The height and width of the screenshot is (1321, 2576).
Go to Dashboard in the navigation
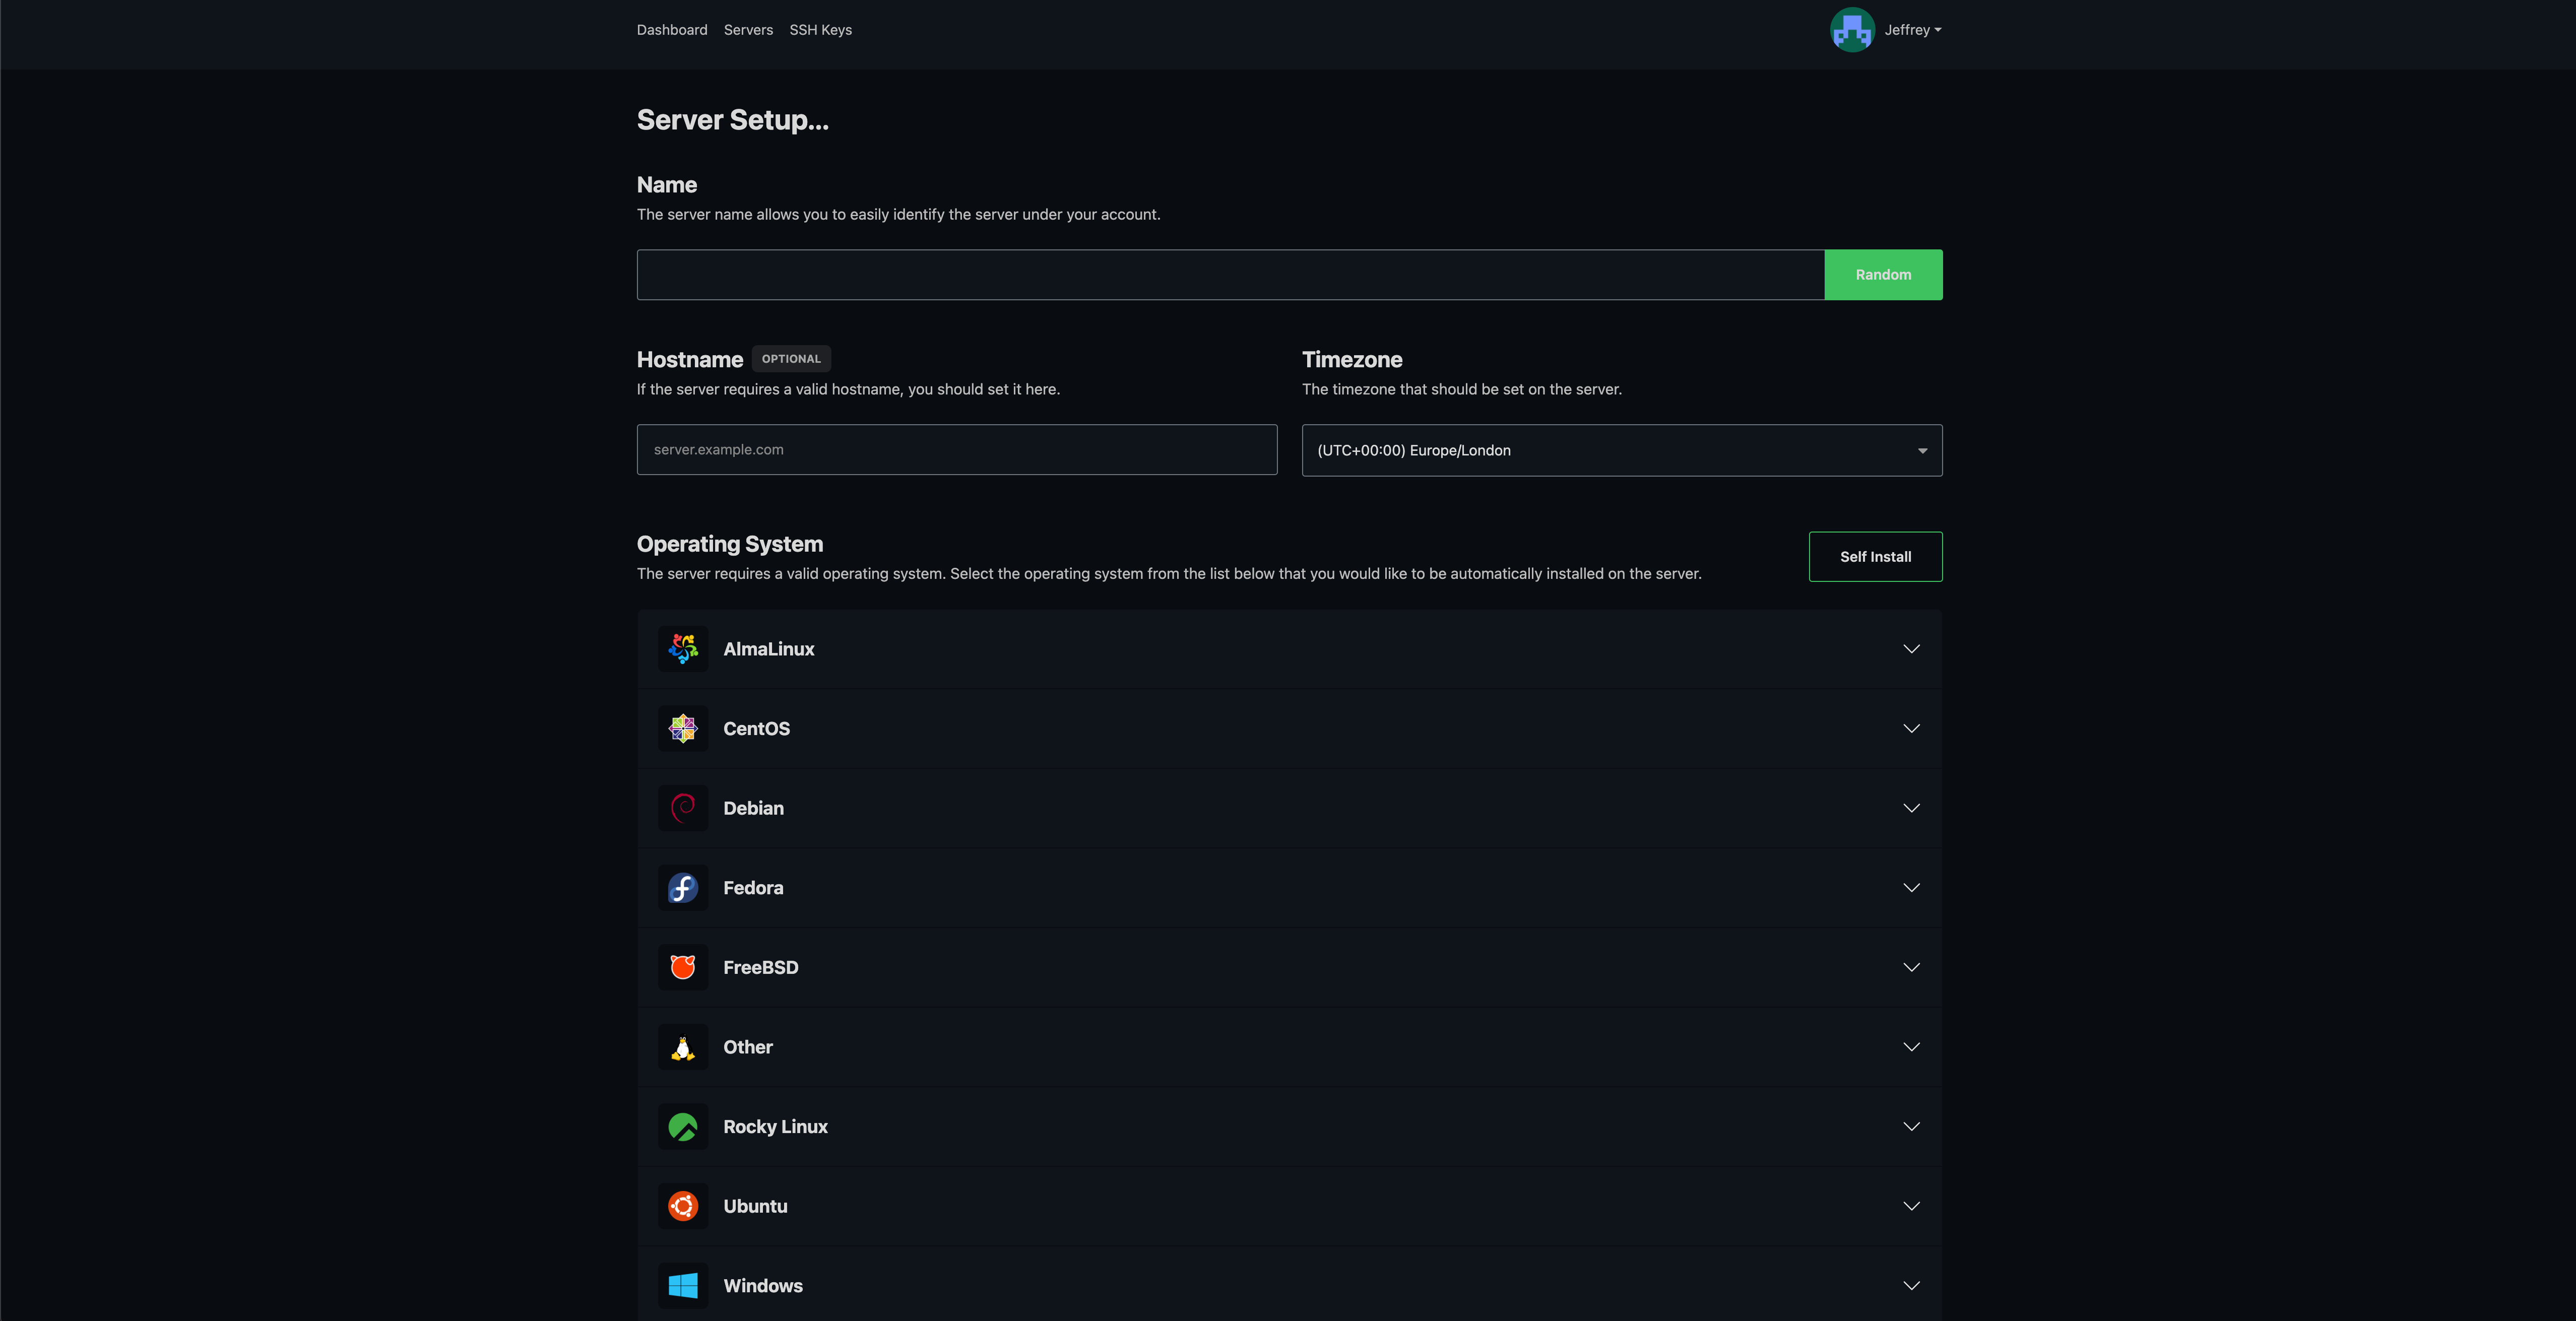672,30
